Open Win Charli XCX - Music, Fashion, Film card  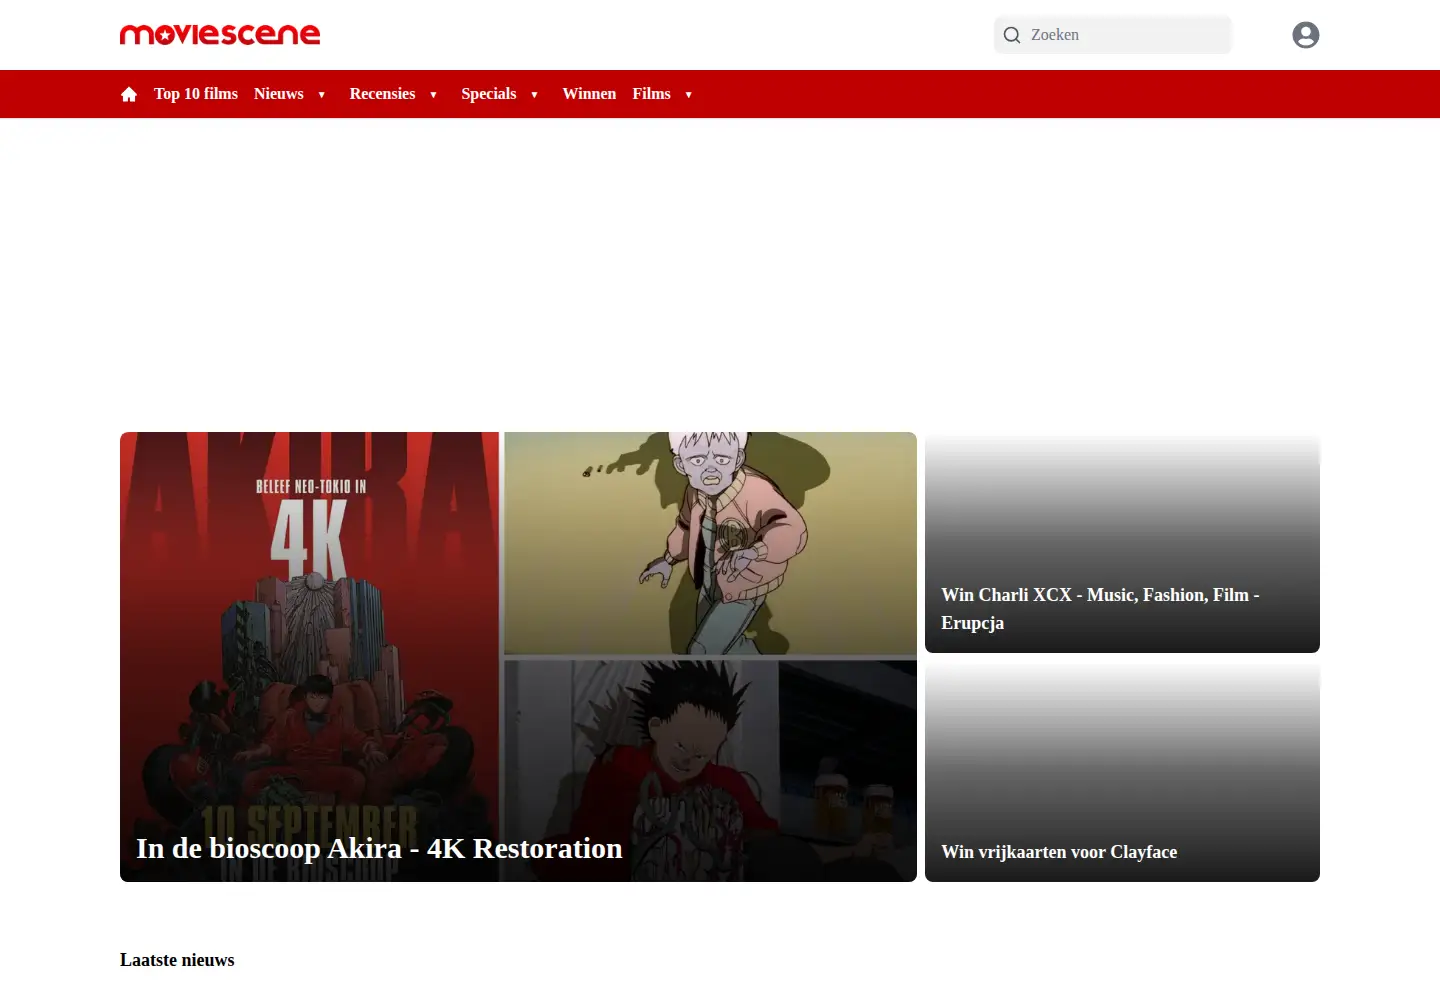tap(1122, 544)
